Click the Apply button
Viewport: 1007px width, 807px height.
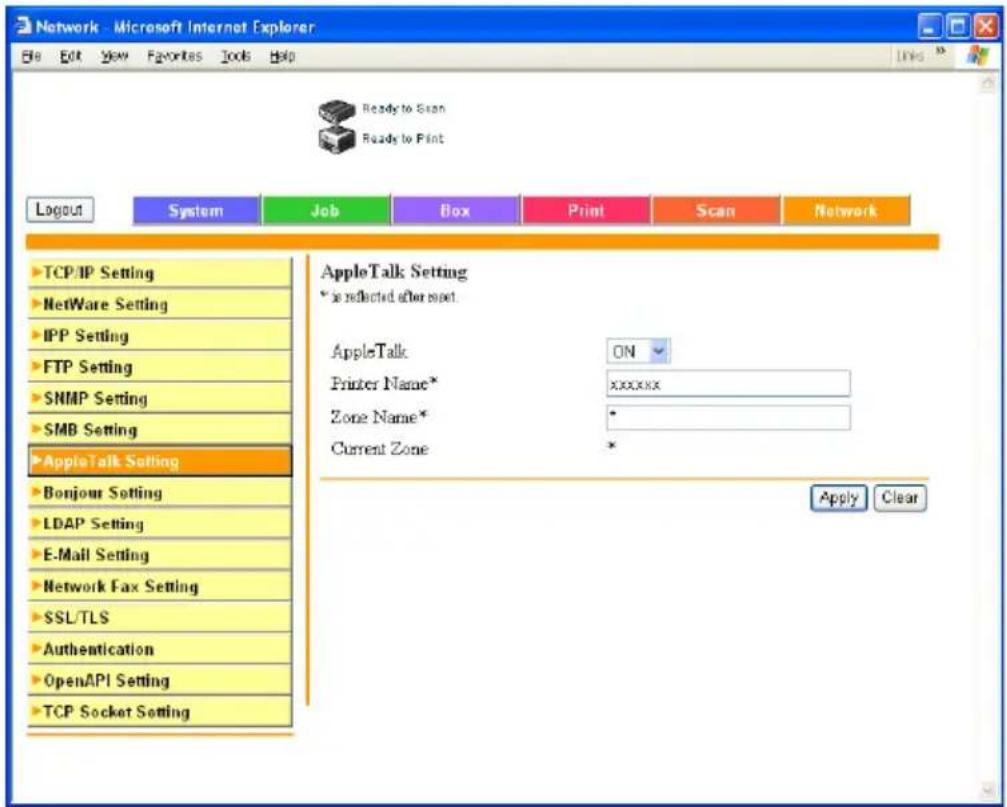tap(839, 498)
